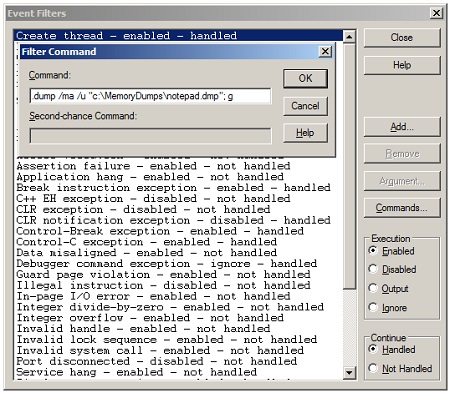Click the Second-chance Command field
Screen dimensions: 450x393
coord(150,136)
